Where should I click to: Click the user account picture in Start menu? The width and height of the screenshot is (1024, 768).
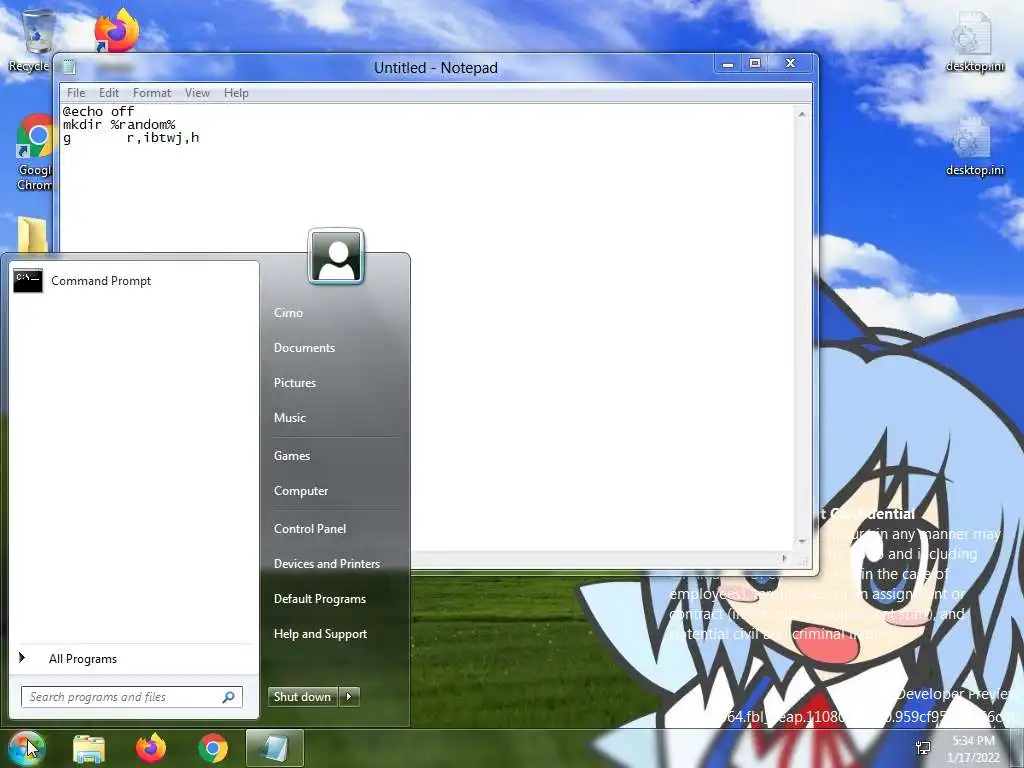point(336,257)
